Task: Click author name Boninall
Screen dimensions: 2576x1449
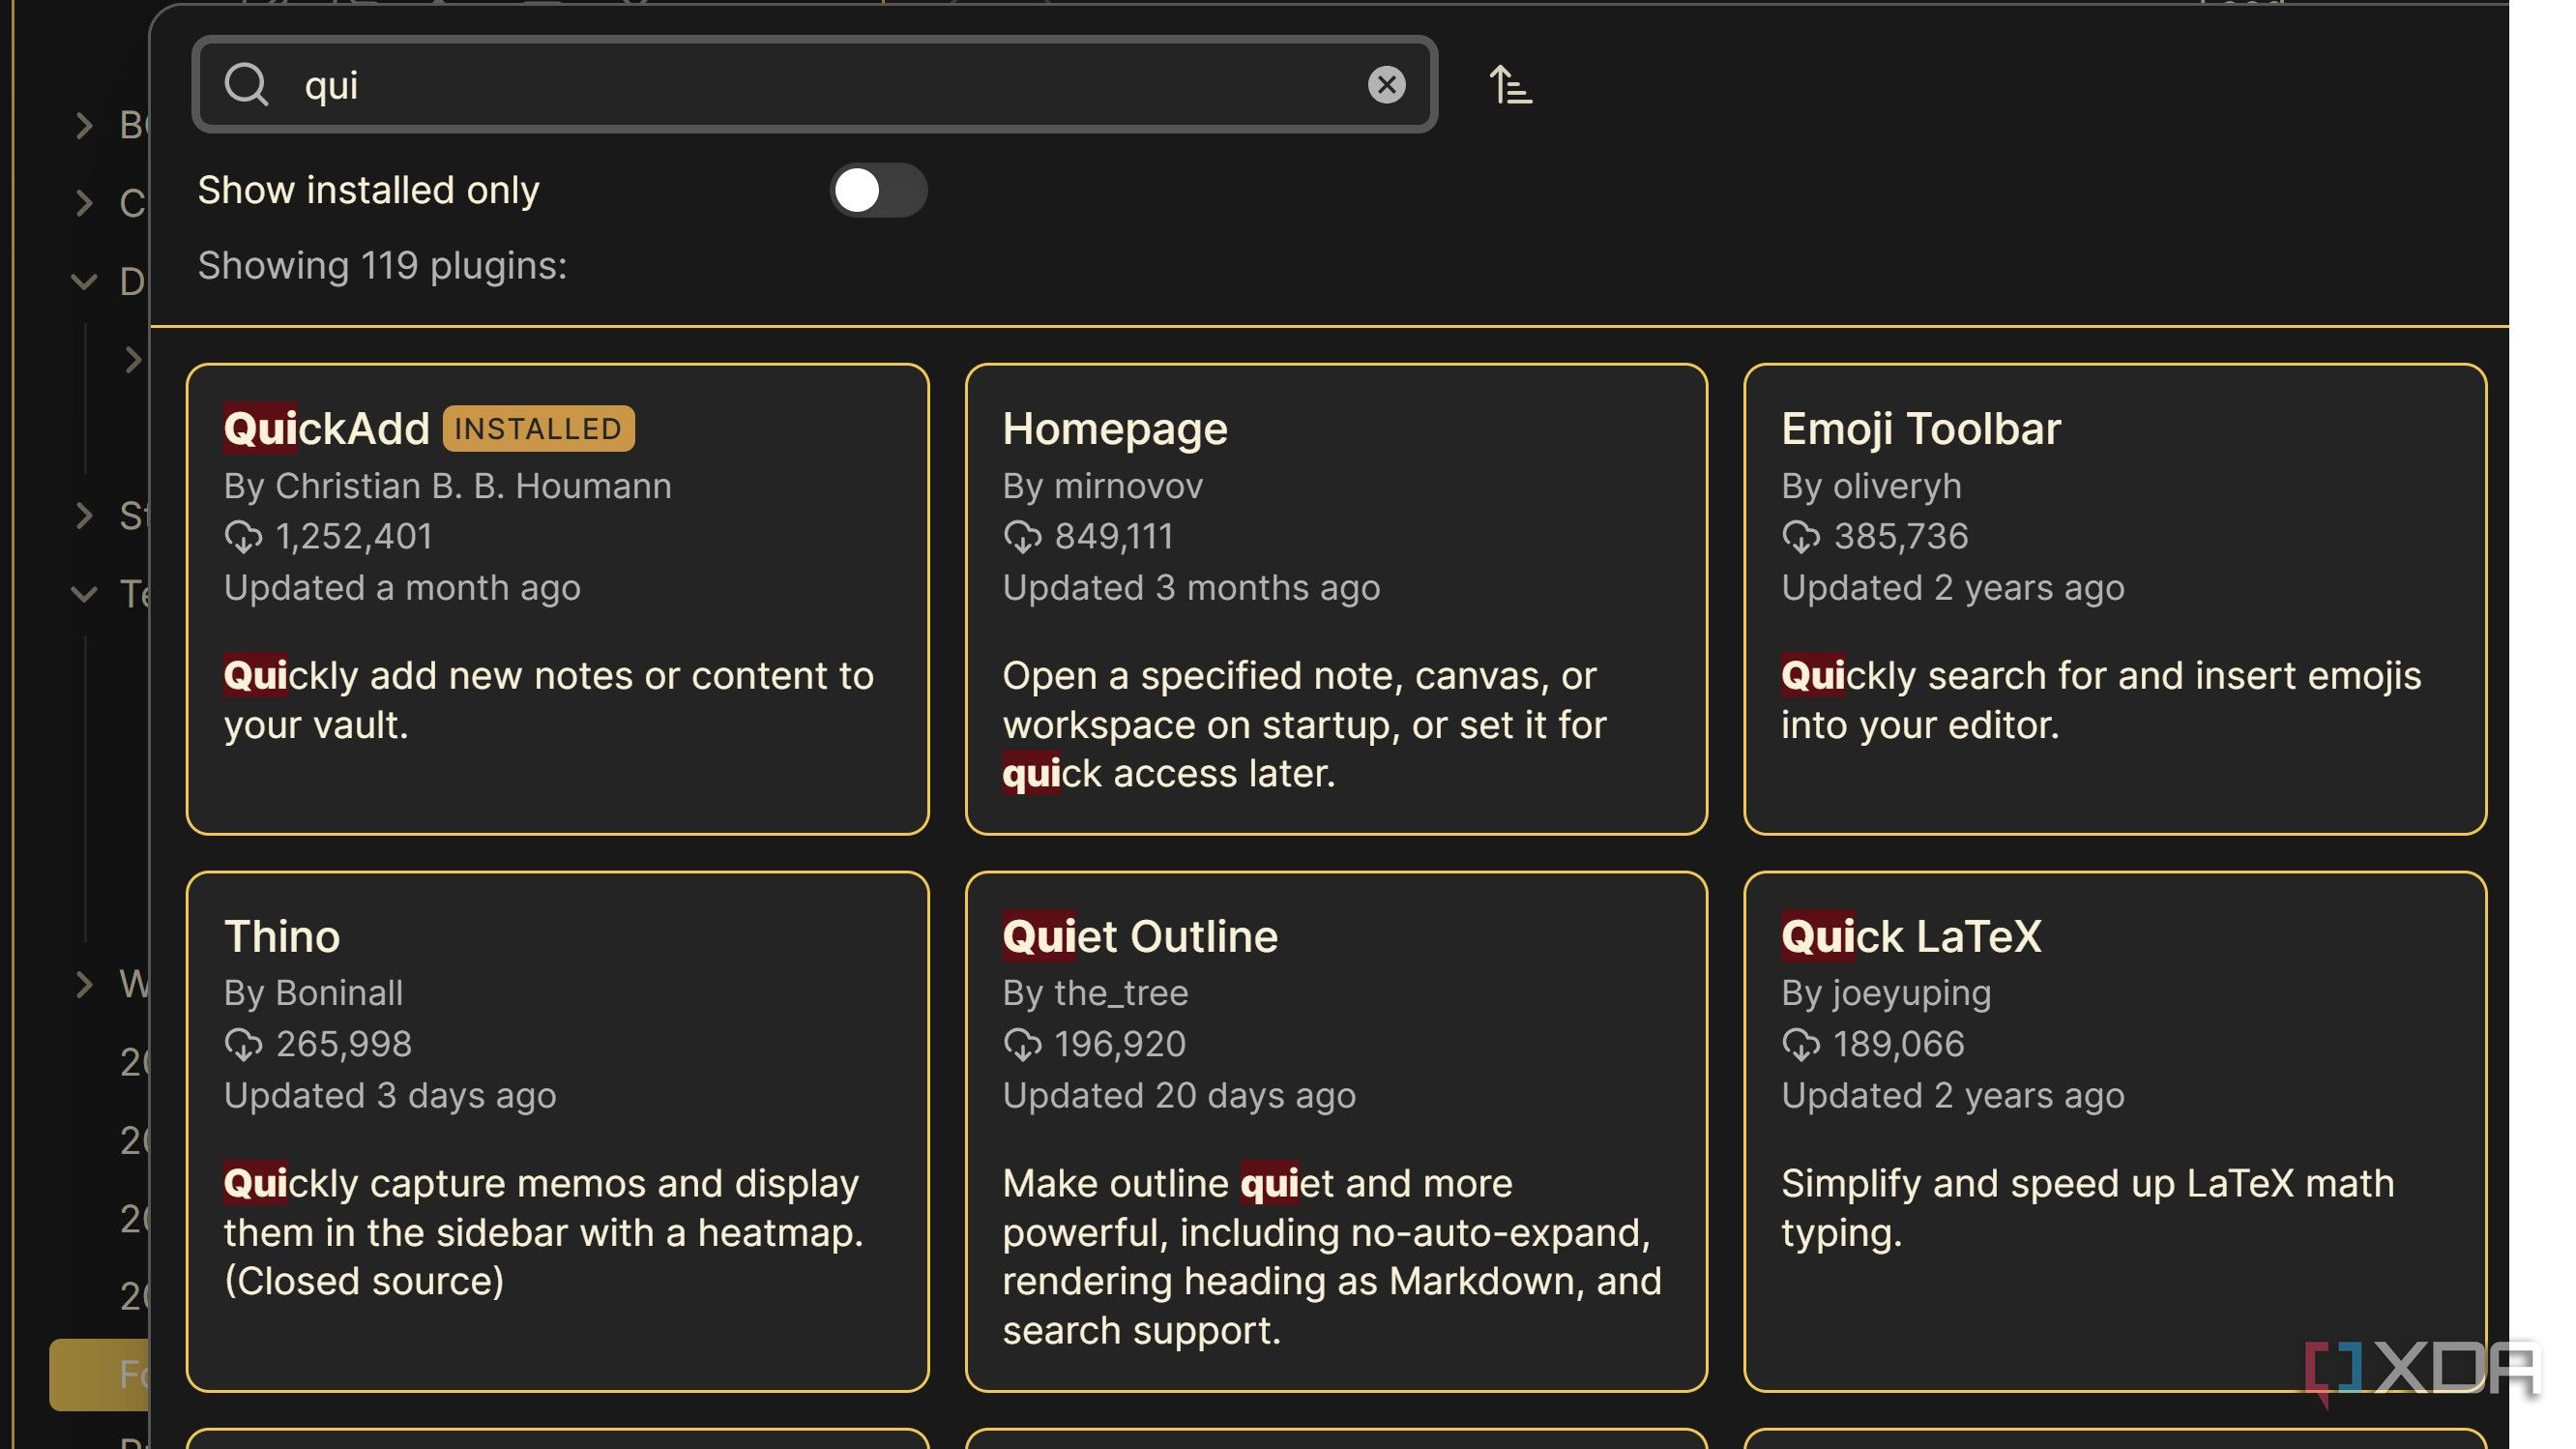Action: [x=339, y=993]
